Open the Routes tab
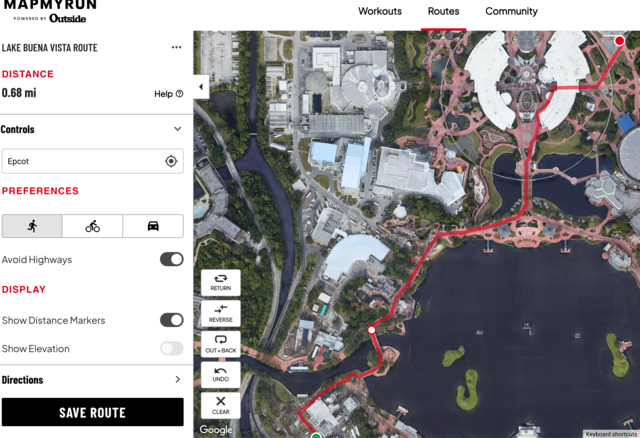The image size is (640, 438). pyautogui.click(x=443, y=11)
